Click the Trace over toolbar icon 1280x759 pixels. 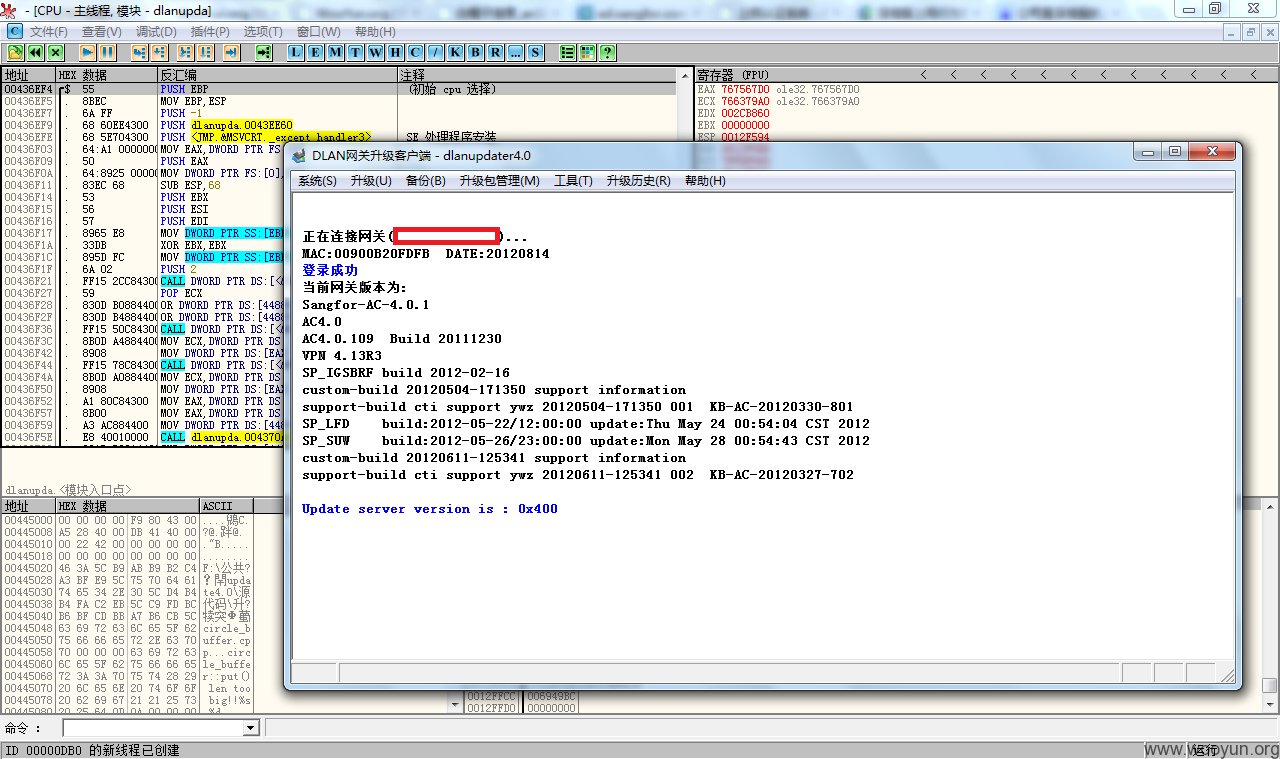tap(205, 52)
